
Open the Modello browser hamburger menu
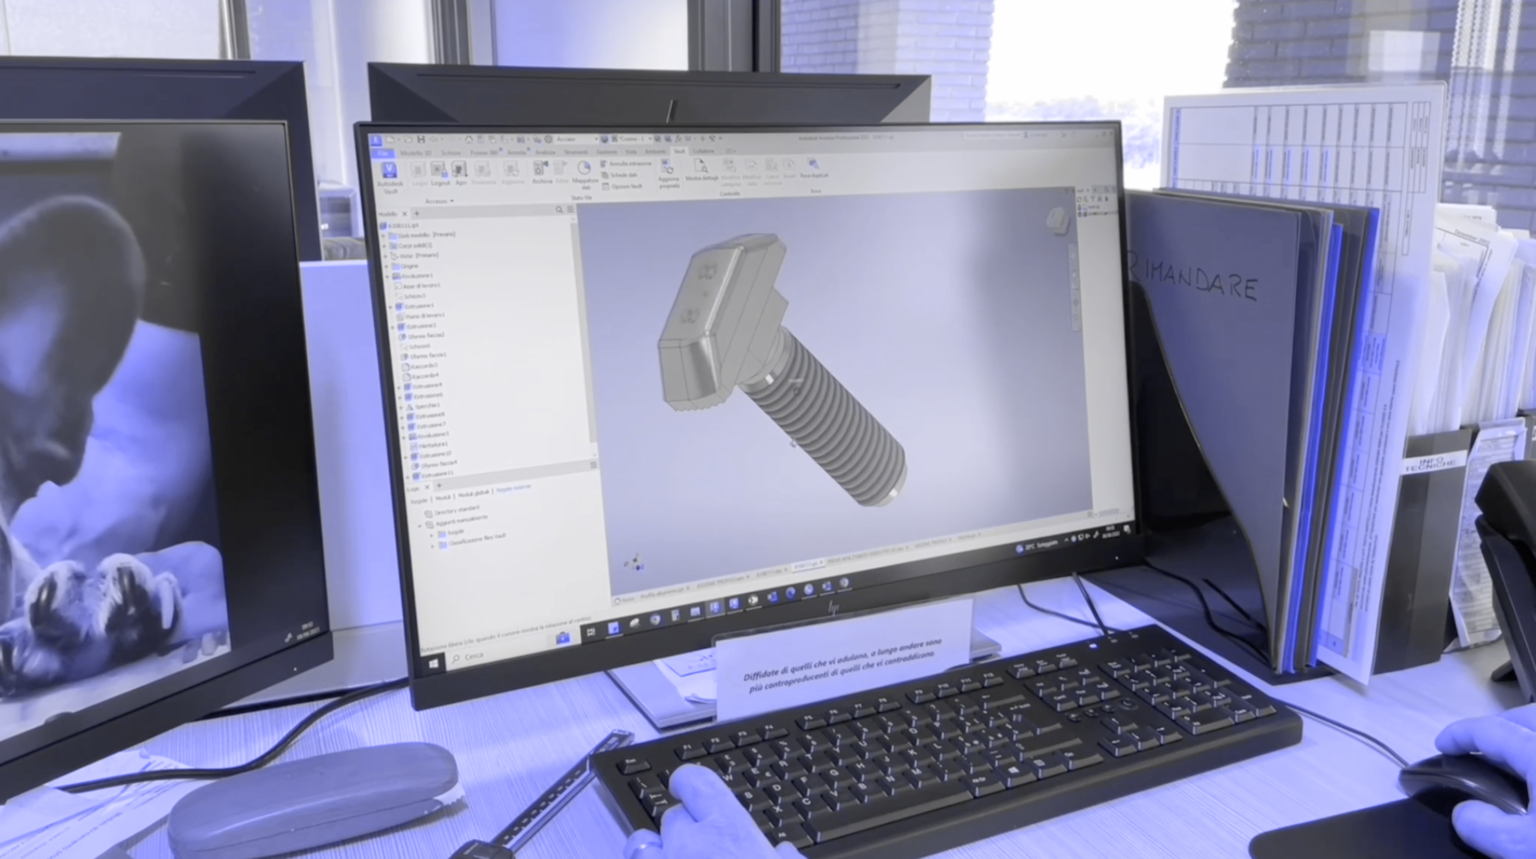coord(570,209)
